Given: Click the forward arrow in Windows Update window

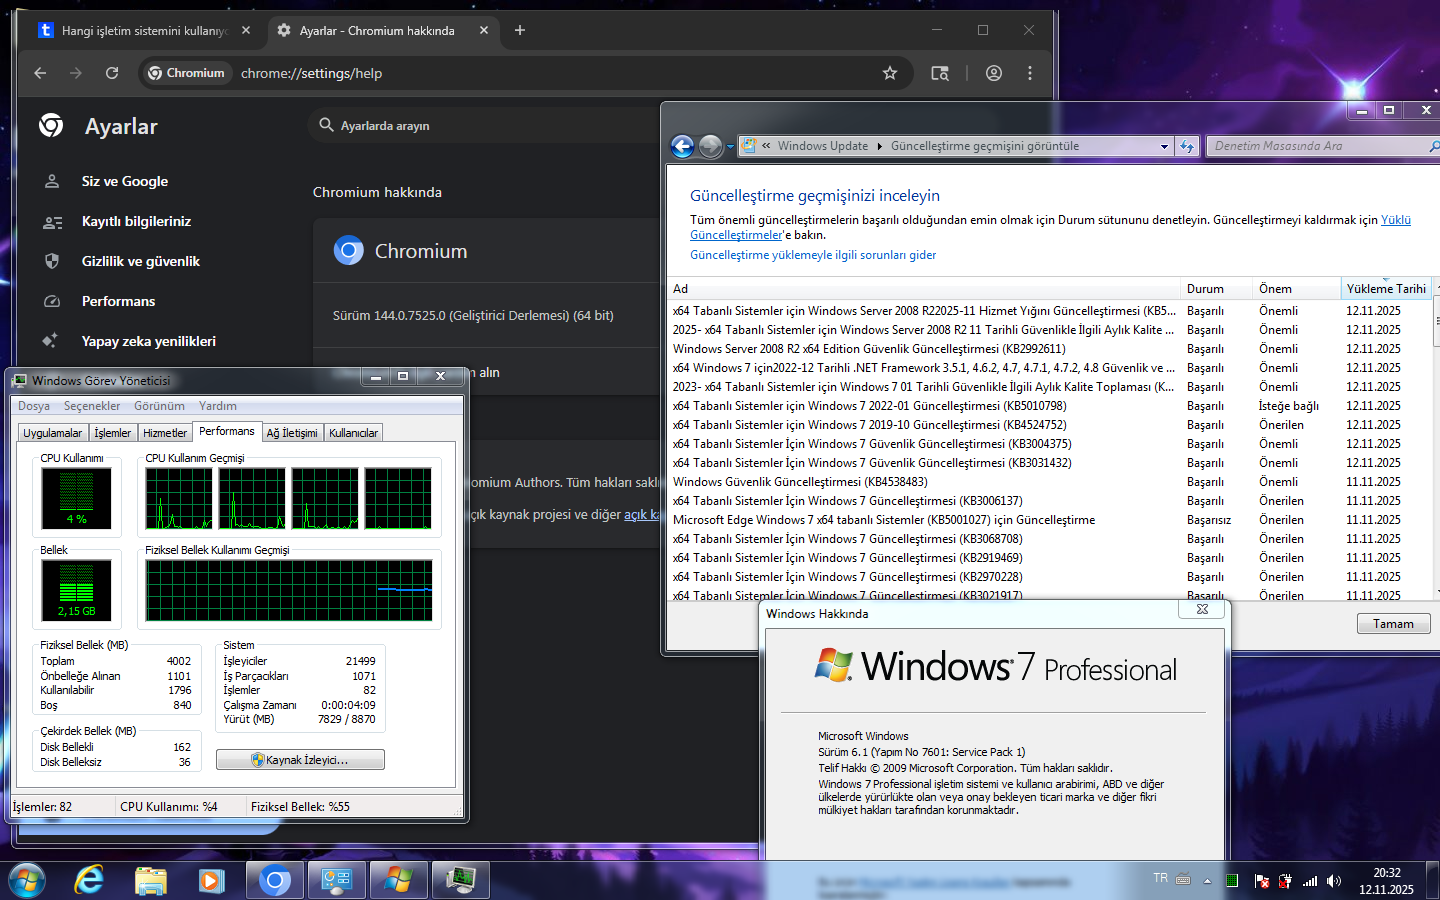Looking at the screenshot, I should (x=710, y=146).
